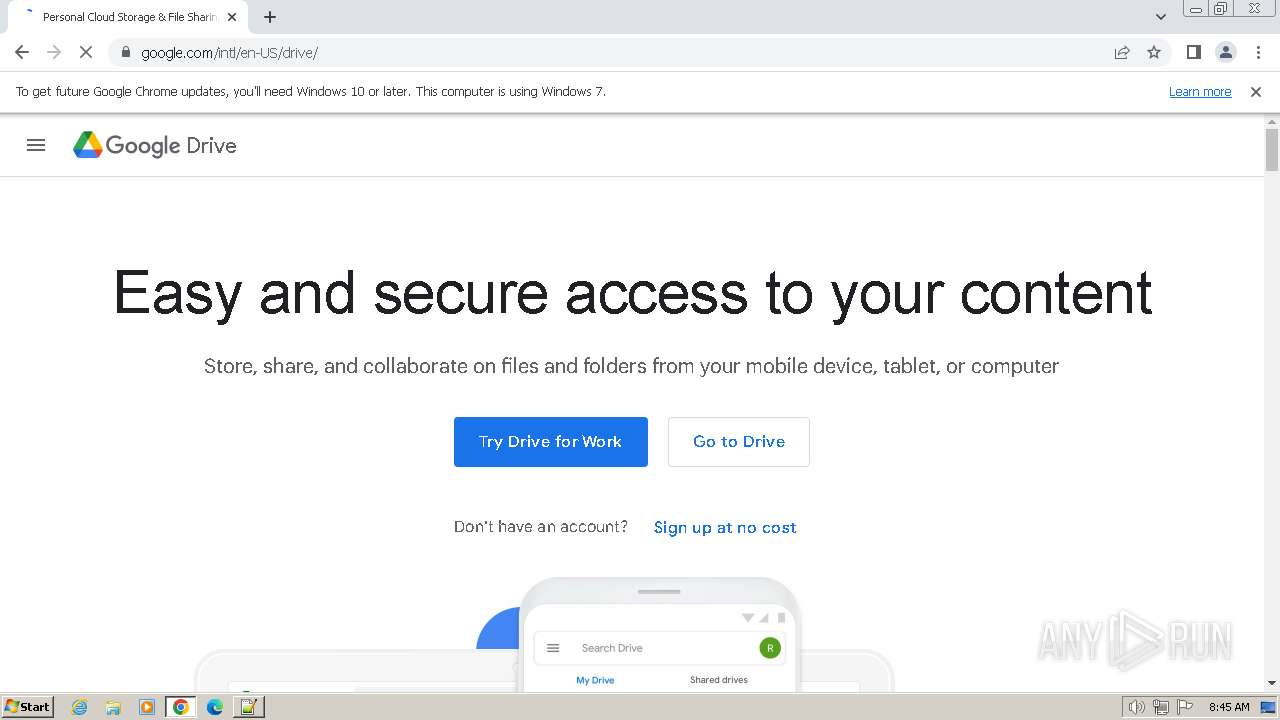Stop loading the page
1280x720 pixels.
pyautogui.click(x=86, y=52)
